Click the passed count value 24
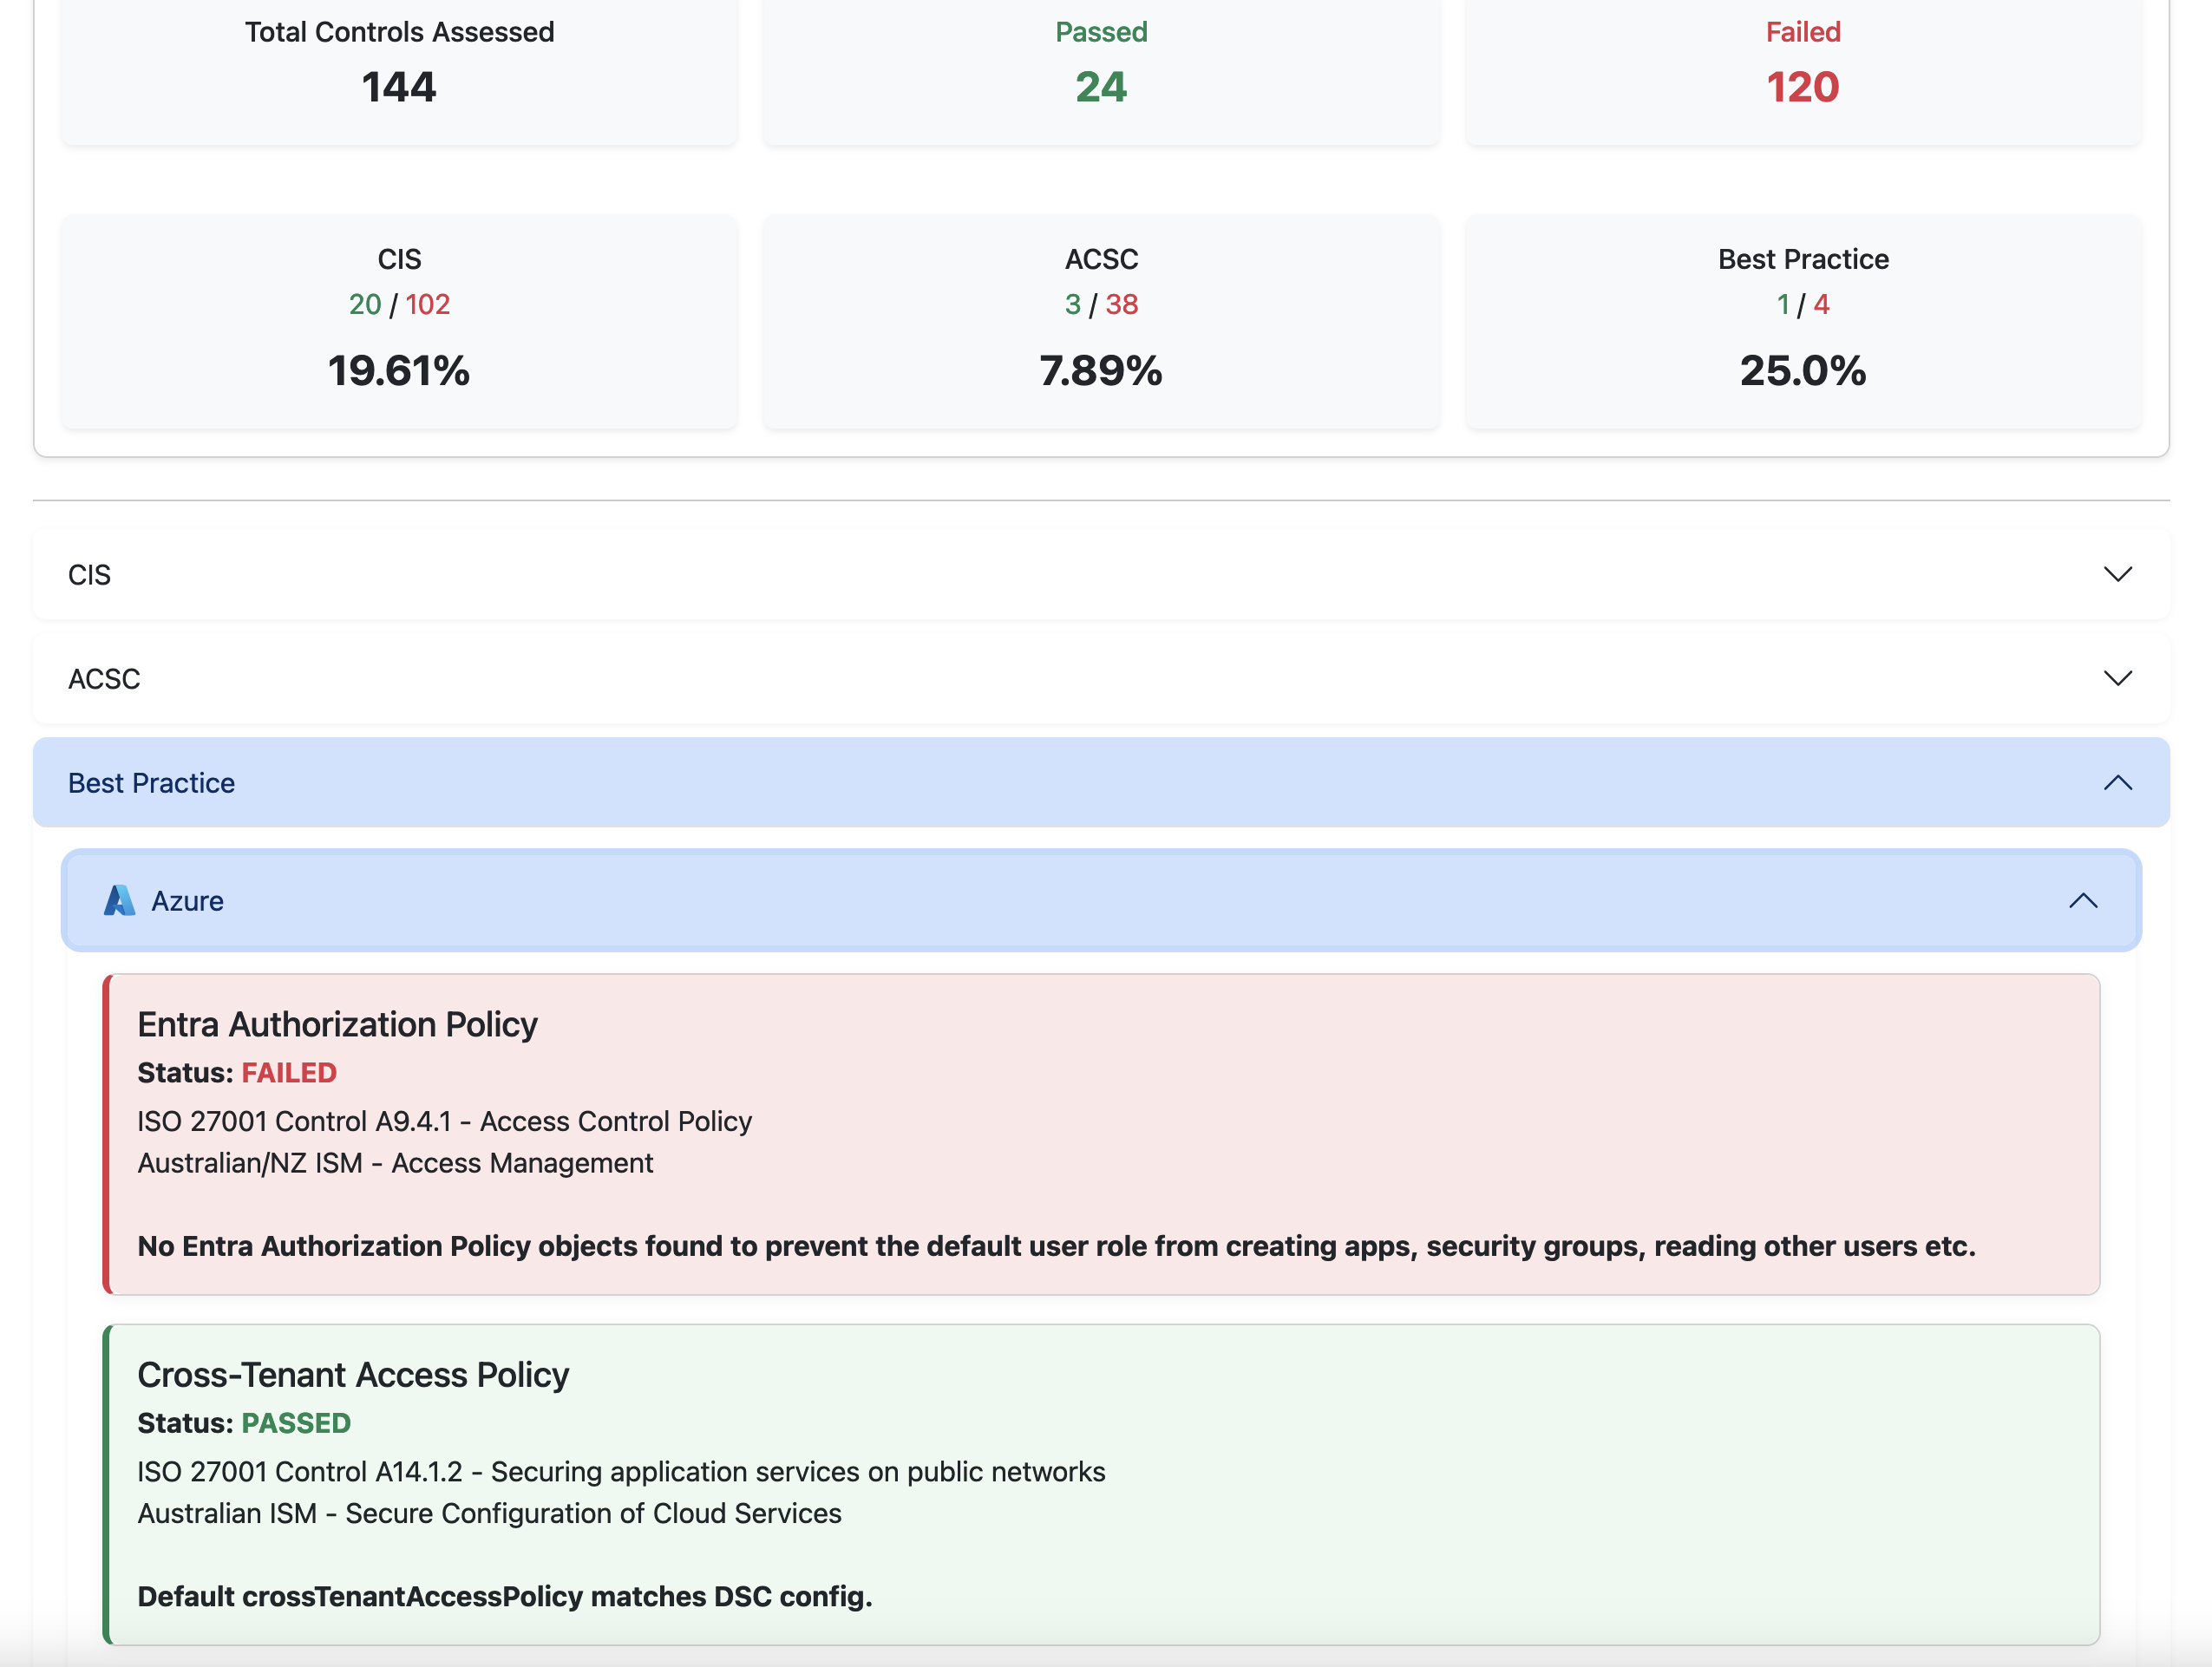This screenshot has height=1667, width=2212. 1101,87
